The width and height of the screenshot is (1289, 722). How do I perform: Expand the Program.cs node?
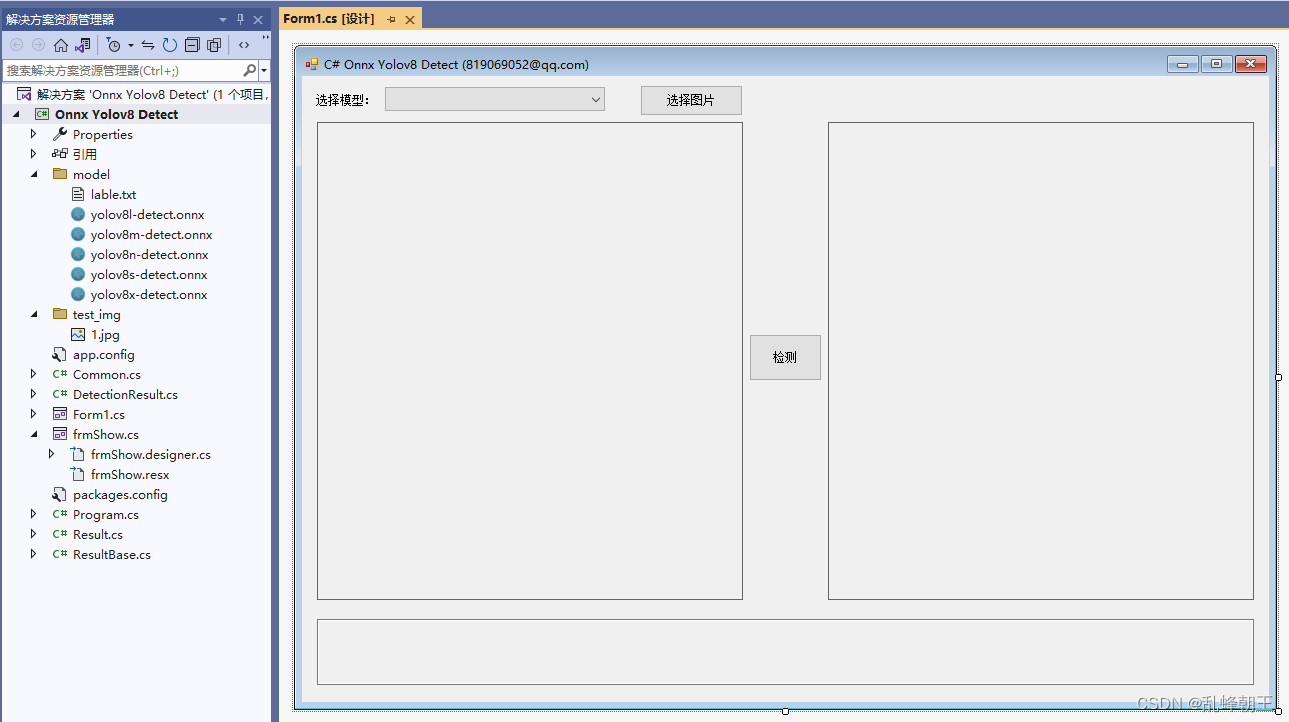tap(33, 514)
